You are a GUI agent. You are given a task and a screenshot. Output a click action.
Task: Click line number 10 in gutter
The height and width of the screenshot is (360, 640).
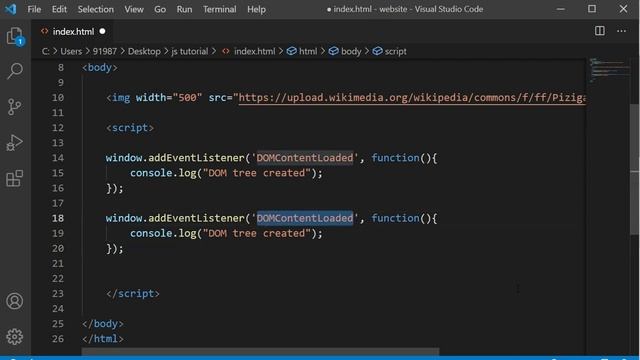click(x=58, y=98)
